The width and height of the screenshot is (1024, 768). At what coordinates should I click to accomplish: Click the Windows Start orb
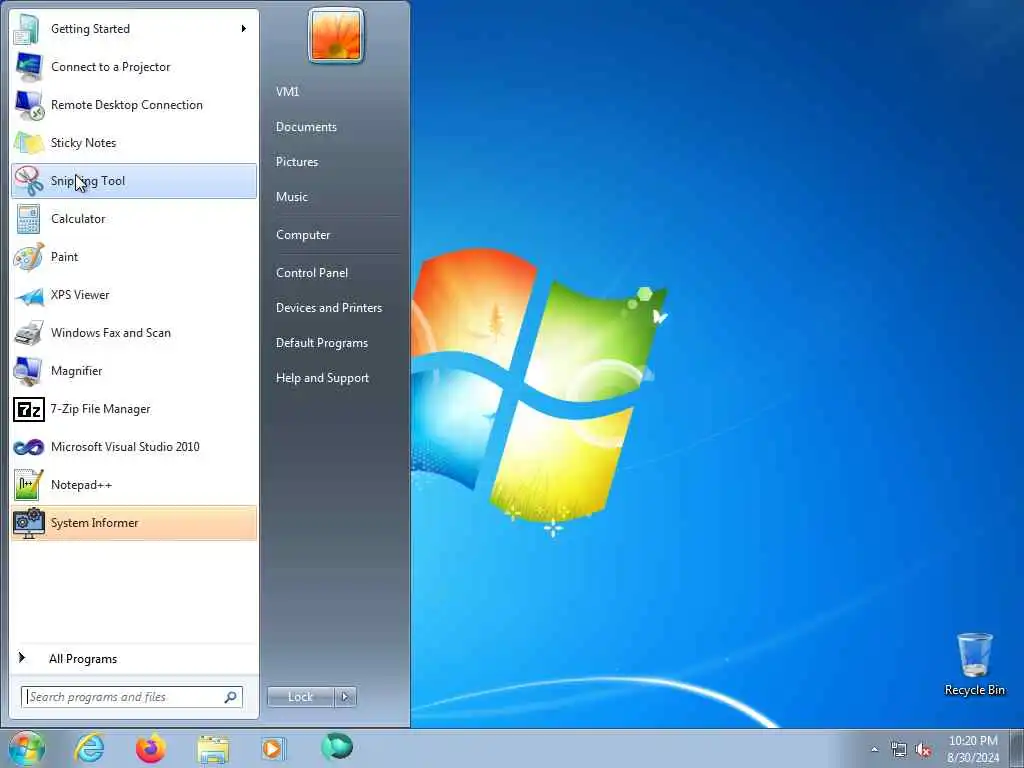26,748
